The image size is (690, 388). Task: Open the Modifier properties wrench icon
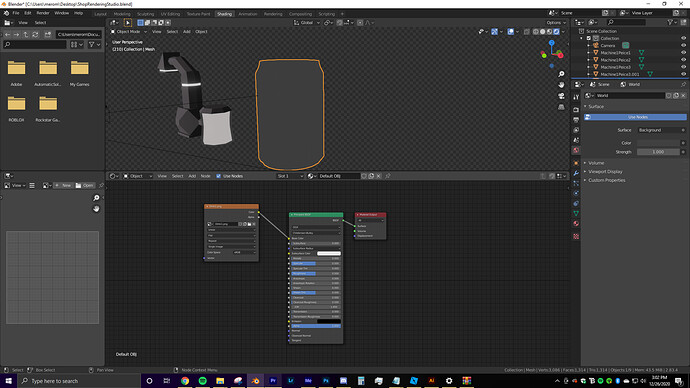[576, 173]
